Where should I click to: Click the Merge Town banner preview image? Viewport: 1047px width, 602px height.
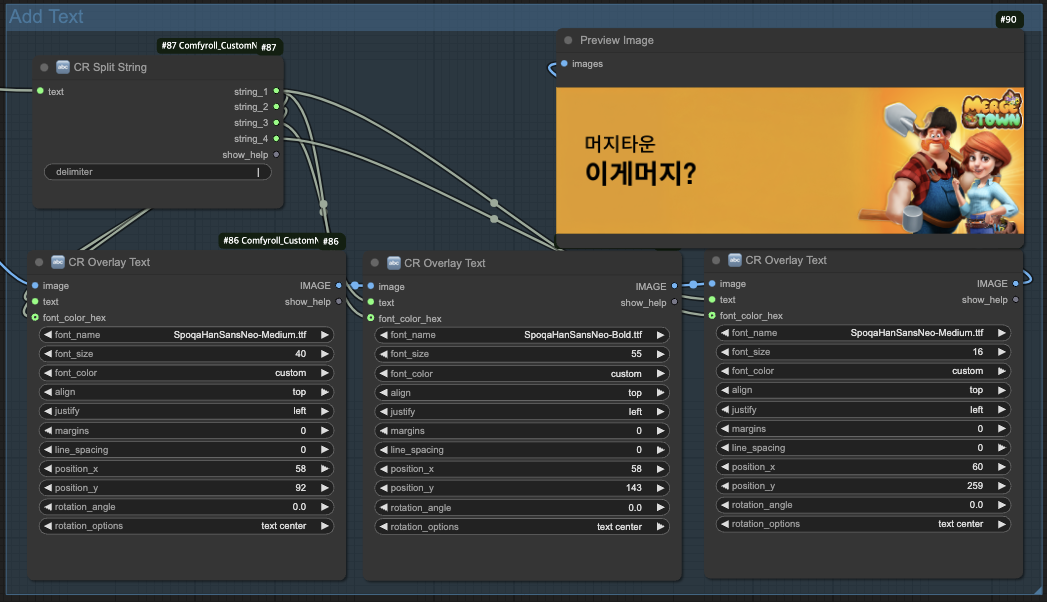(x=790, y=160)
